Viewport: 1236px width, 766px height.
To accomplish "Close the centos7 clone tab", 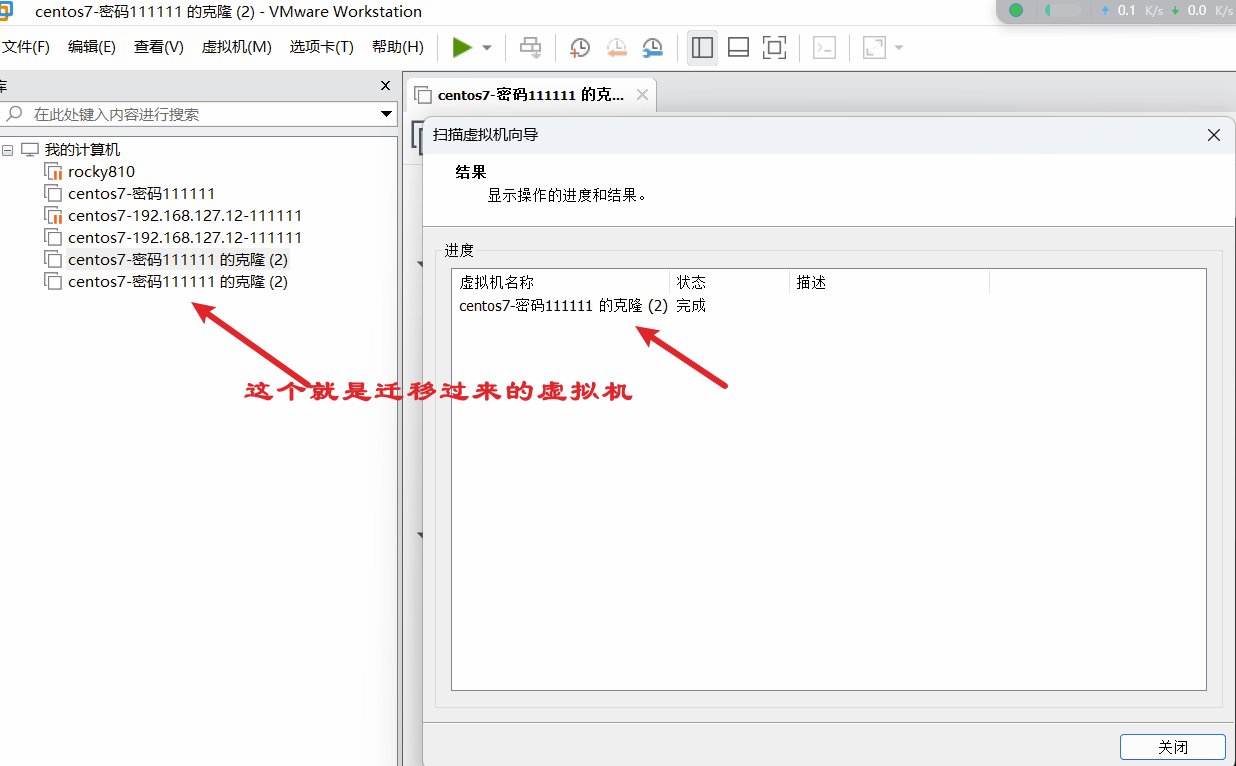I will pos(642,95).
